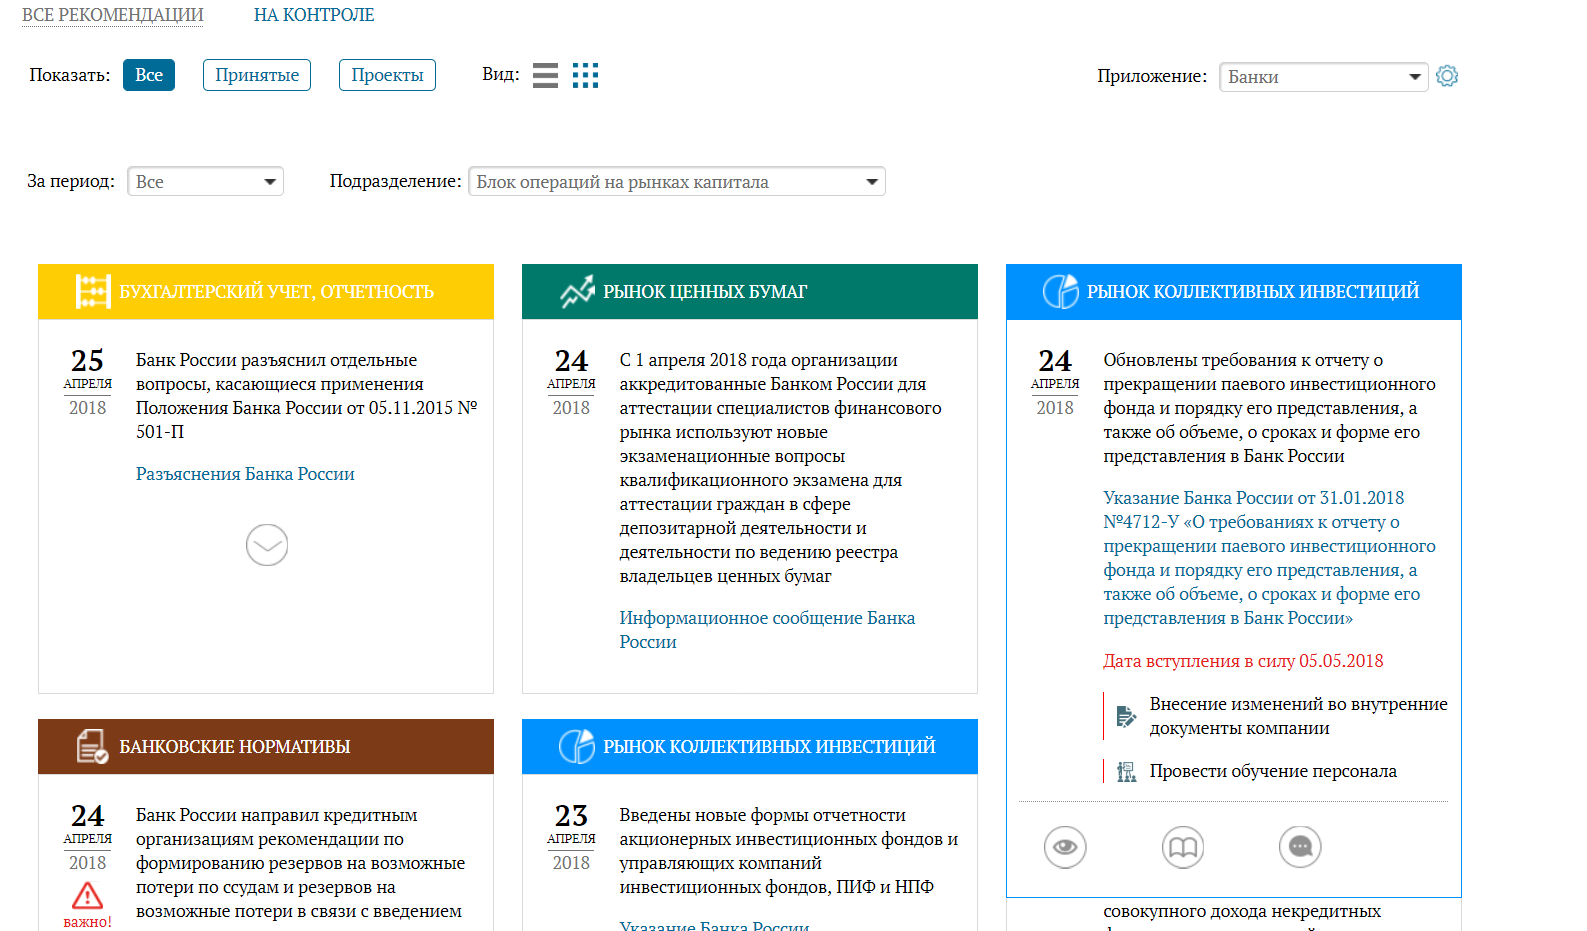Viewport: 1587px width, 931px height.
Task: Open the Приложение Банки dropdown
Action: 1324,77
